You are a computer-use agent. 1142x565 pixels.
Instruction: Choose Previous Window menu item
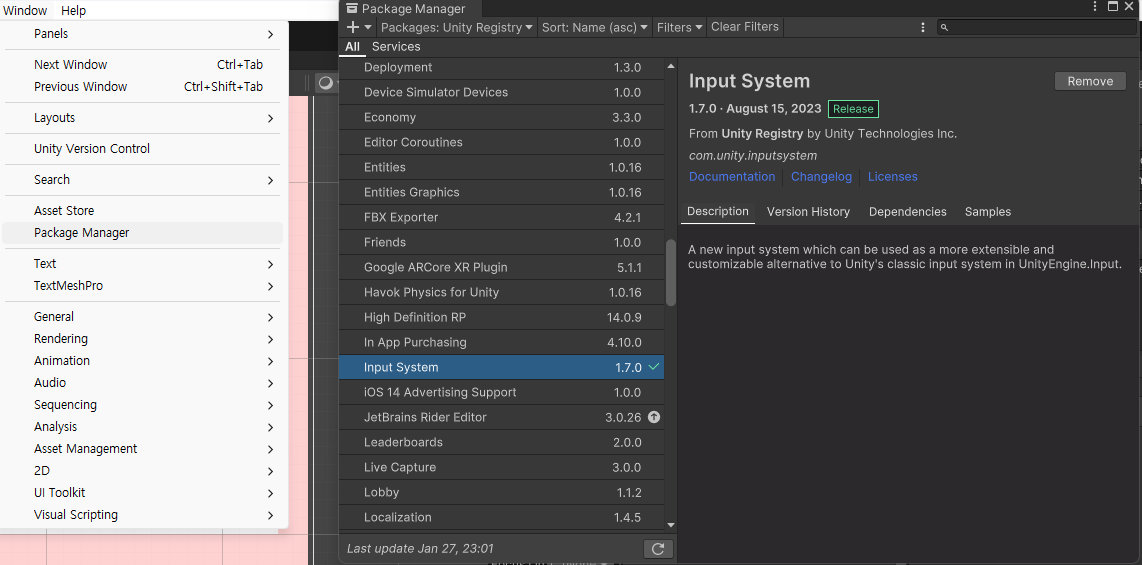point(144,87)
